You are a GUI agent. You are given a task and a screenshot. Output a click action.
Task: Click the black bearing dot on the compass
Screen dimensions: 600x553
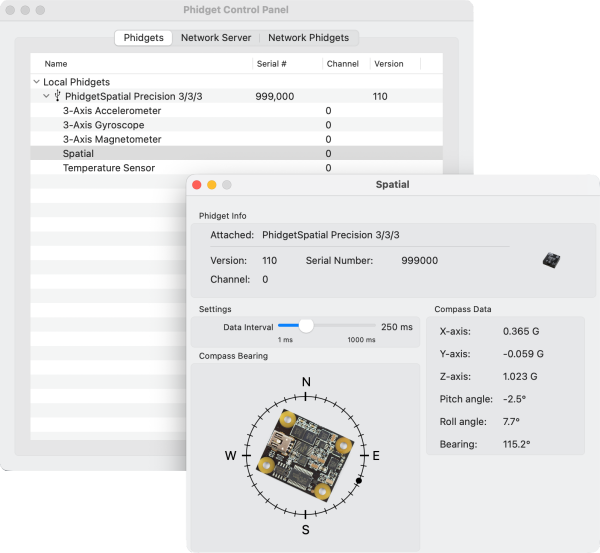pyautogui.click(x=359, y=481)
